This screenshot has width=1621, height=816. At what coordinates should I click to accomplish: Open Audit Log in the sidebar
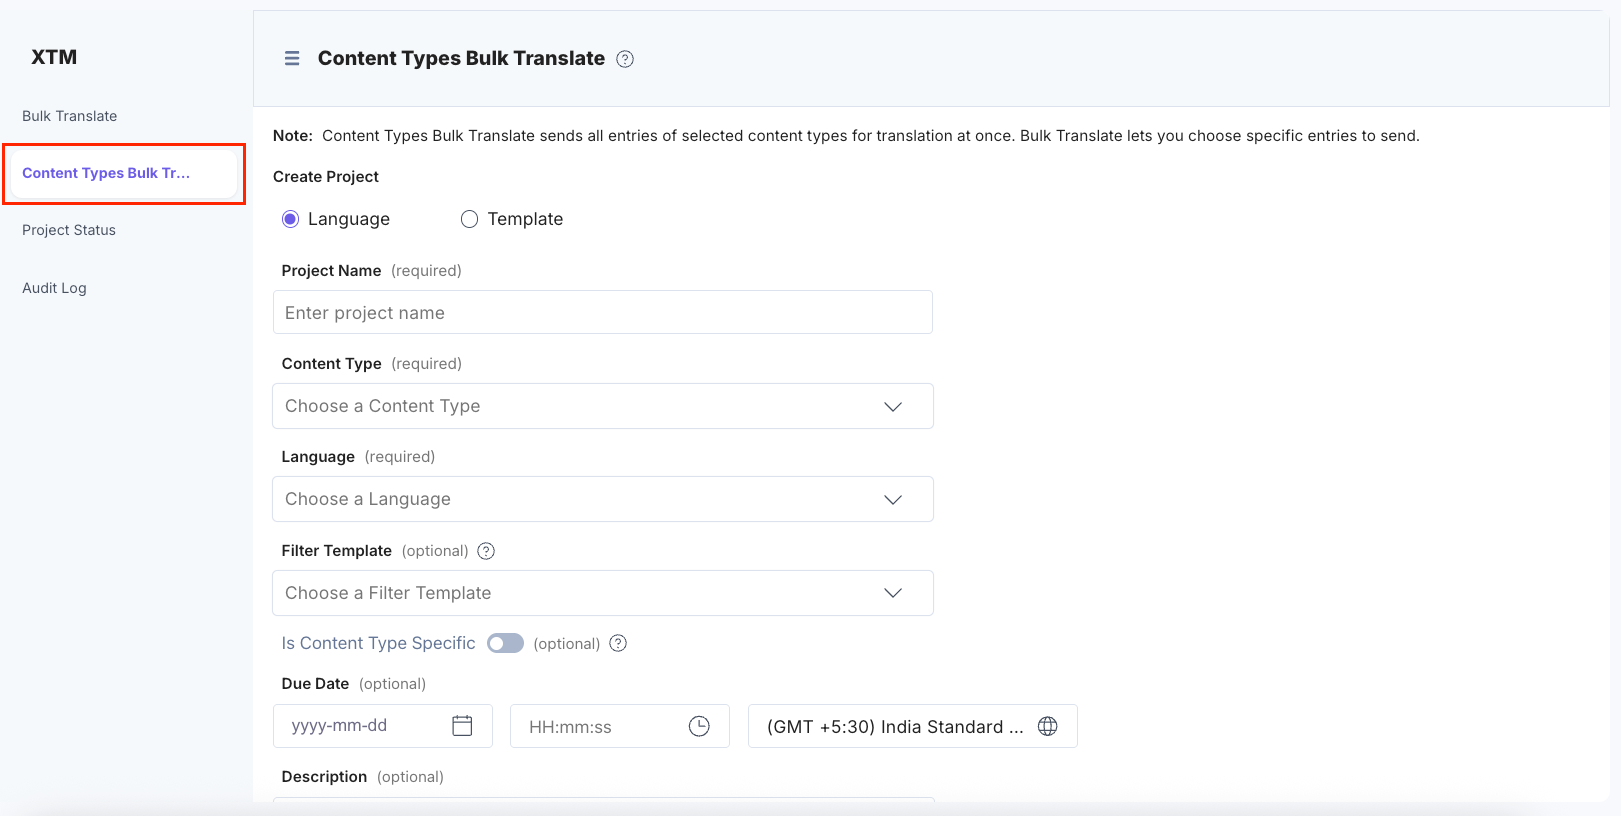54,288
